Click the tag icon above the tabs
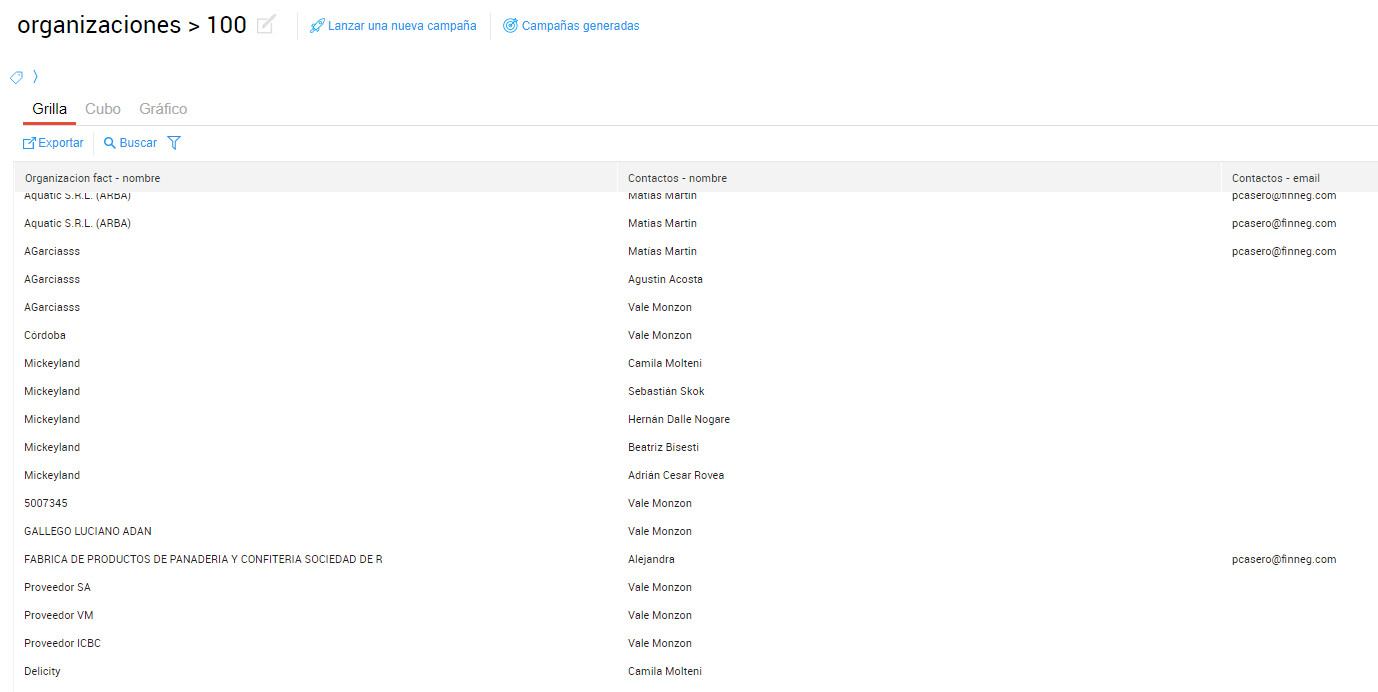Viewport: 1378px width, 692px height. click(16, 77)
